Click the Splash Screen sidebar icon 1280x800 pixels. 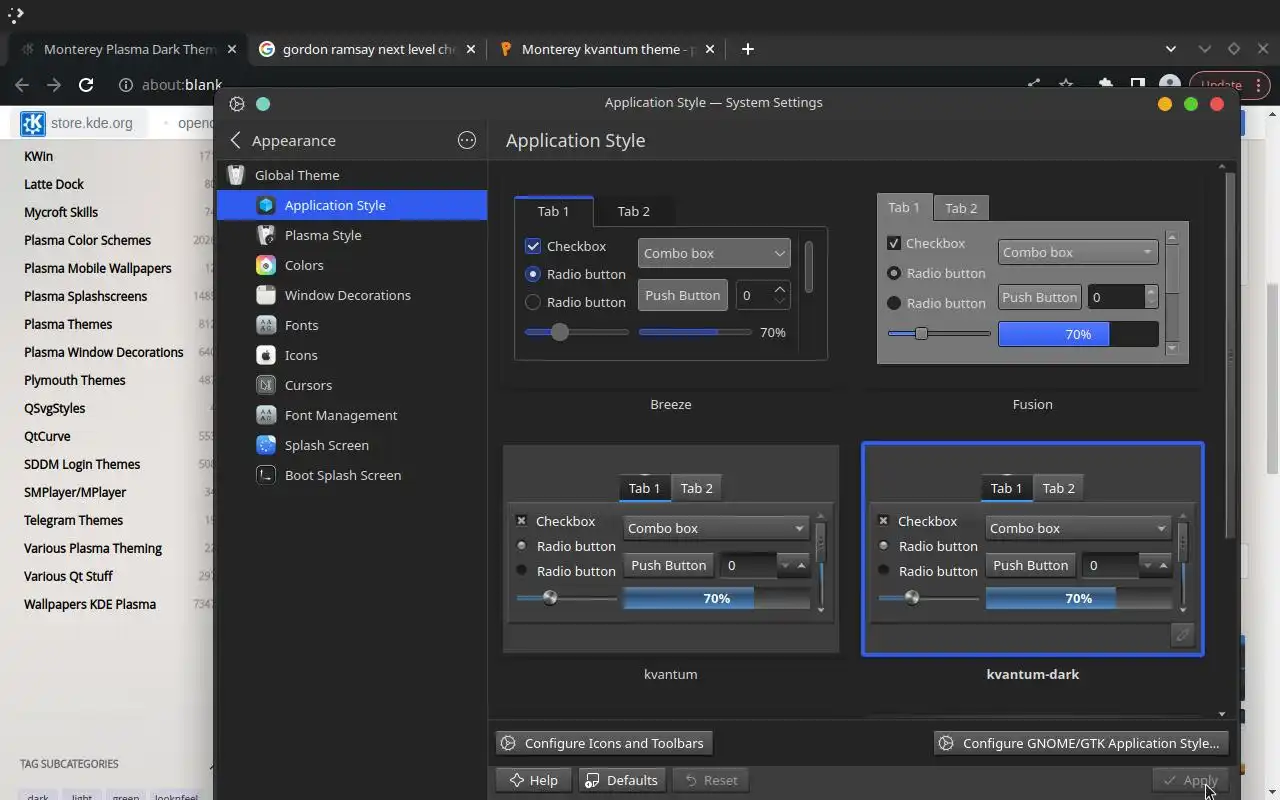pyautogui.click(x=265, y=445)
